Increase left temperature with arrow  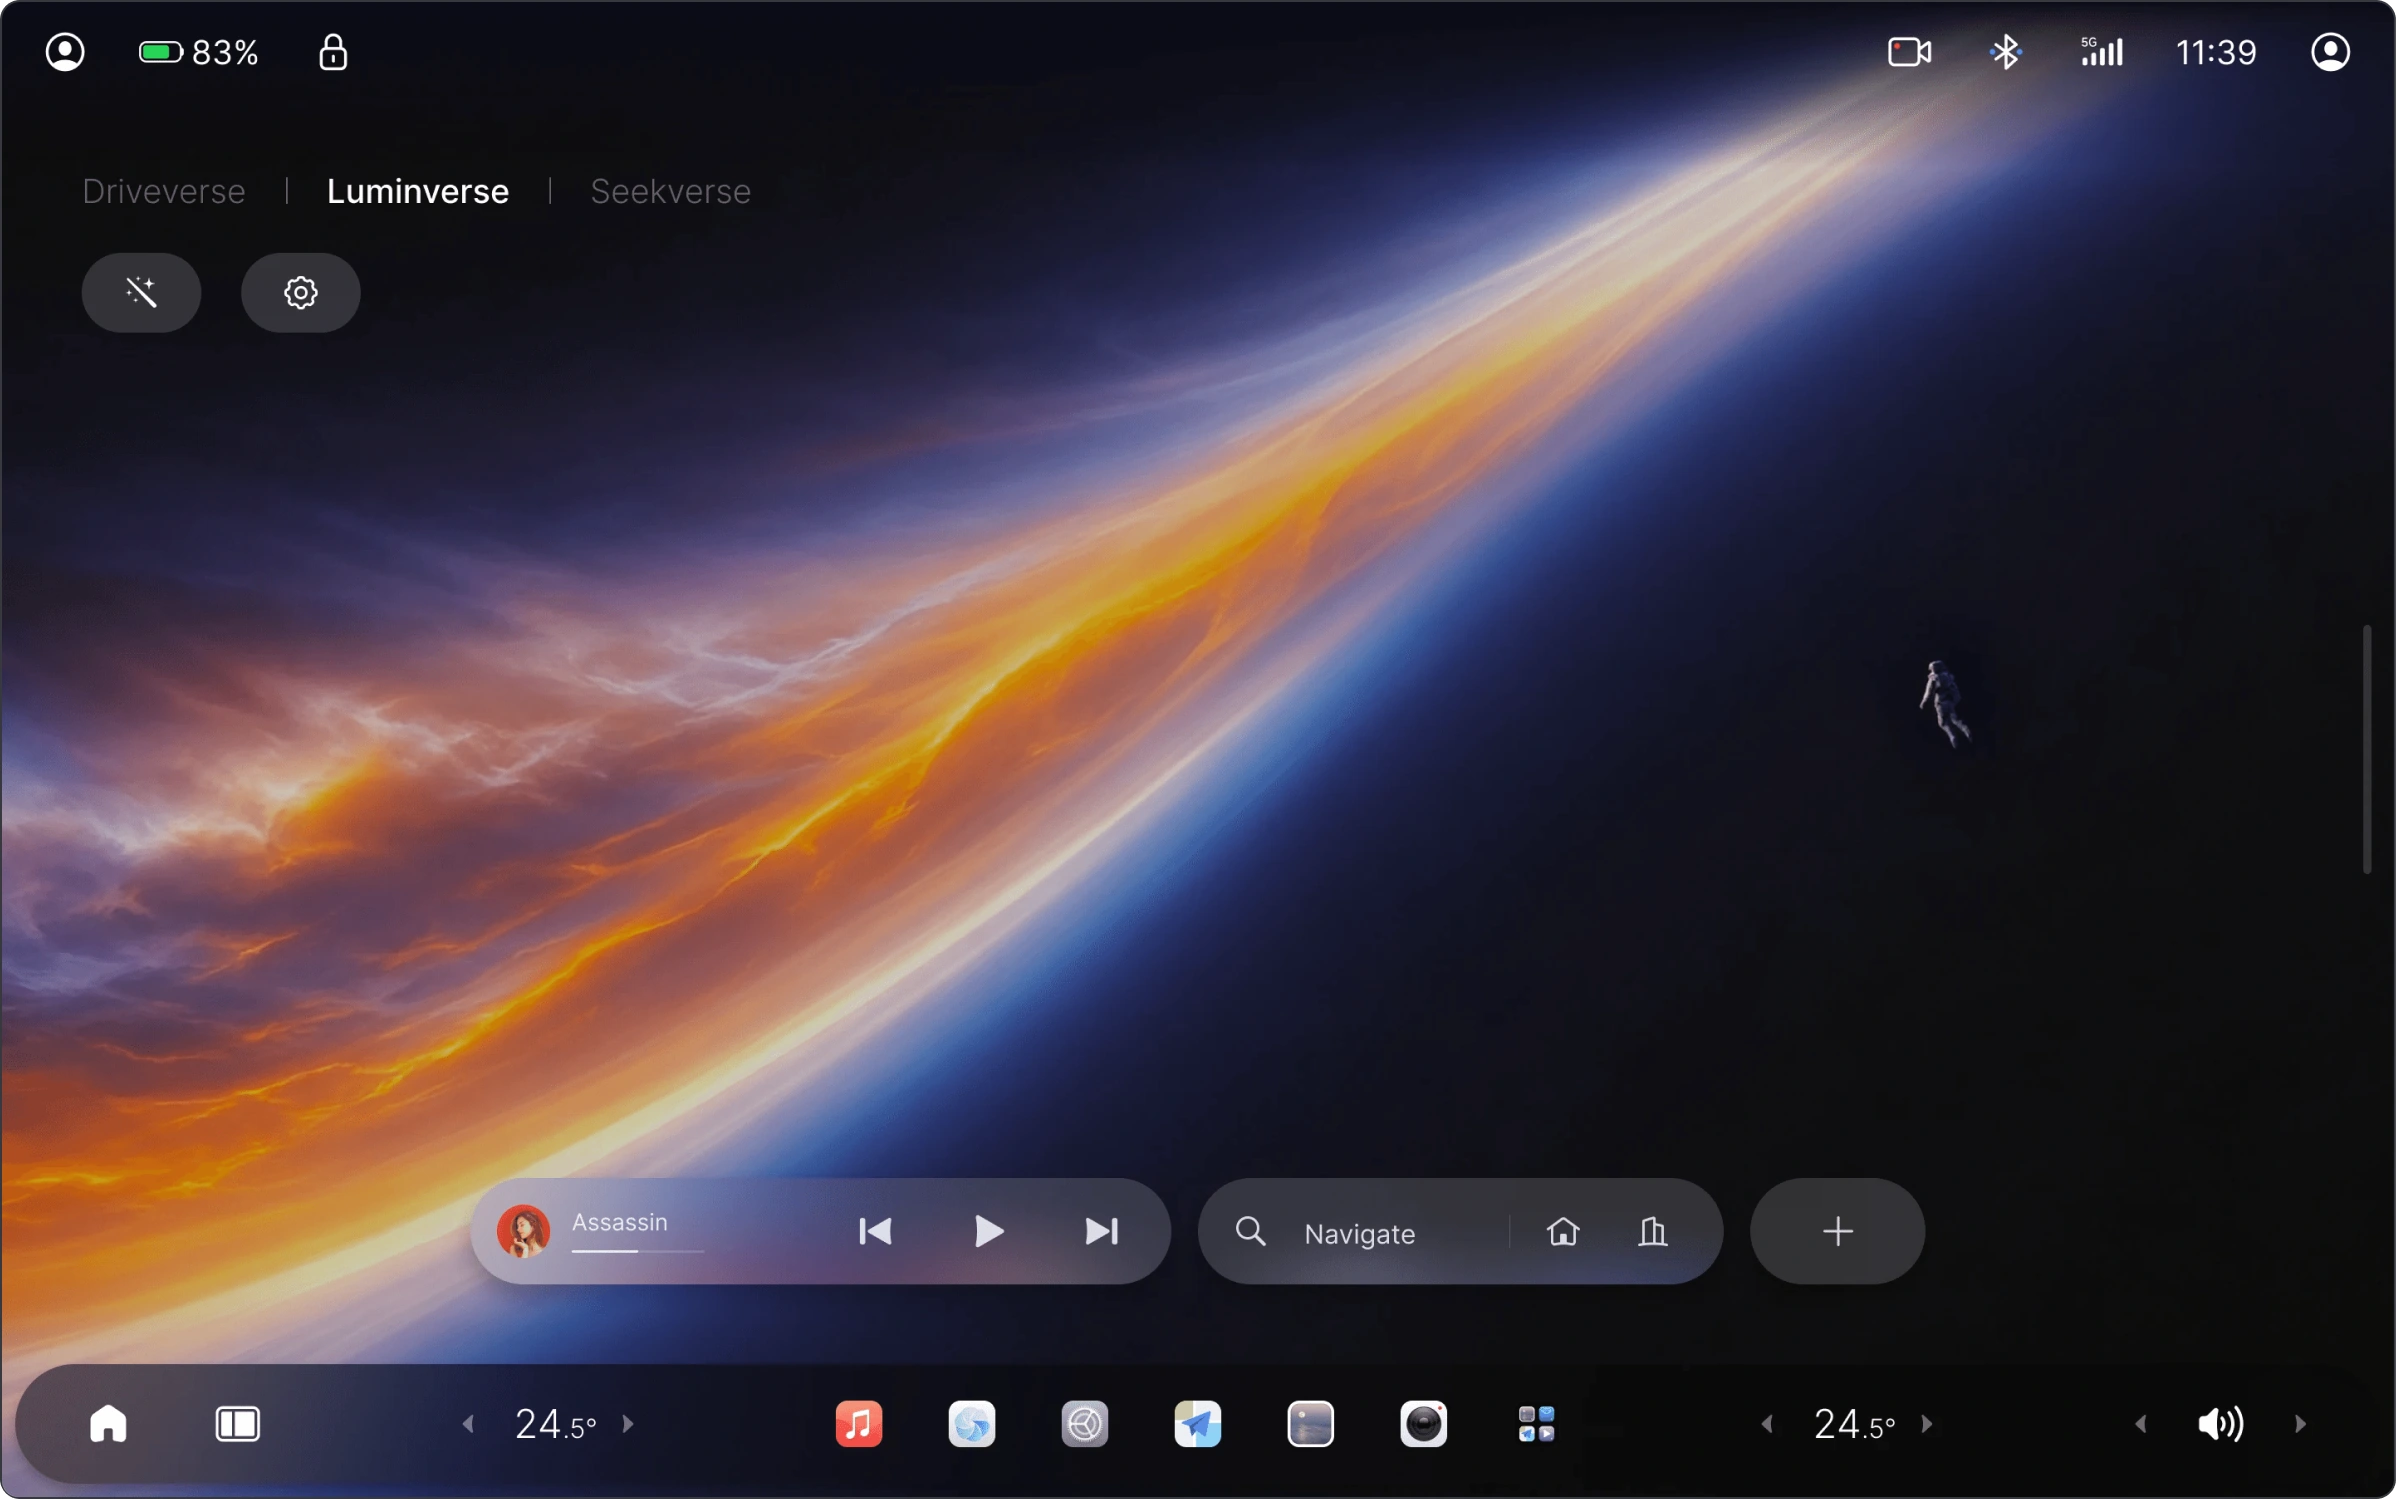coord(628,1423)
